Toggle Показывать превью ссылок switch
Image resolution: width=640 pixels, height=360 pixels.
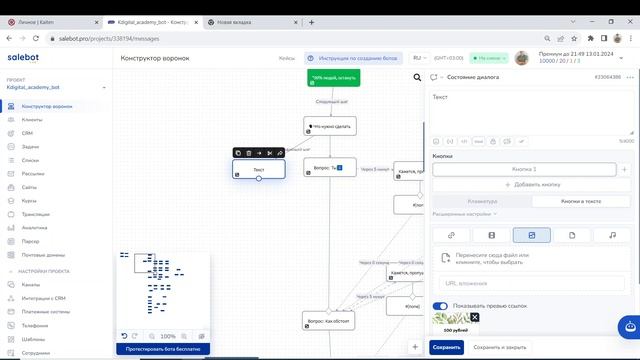440,306
